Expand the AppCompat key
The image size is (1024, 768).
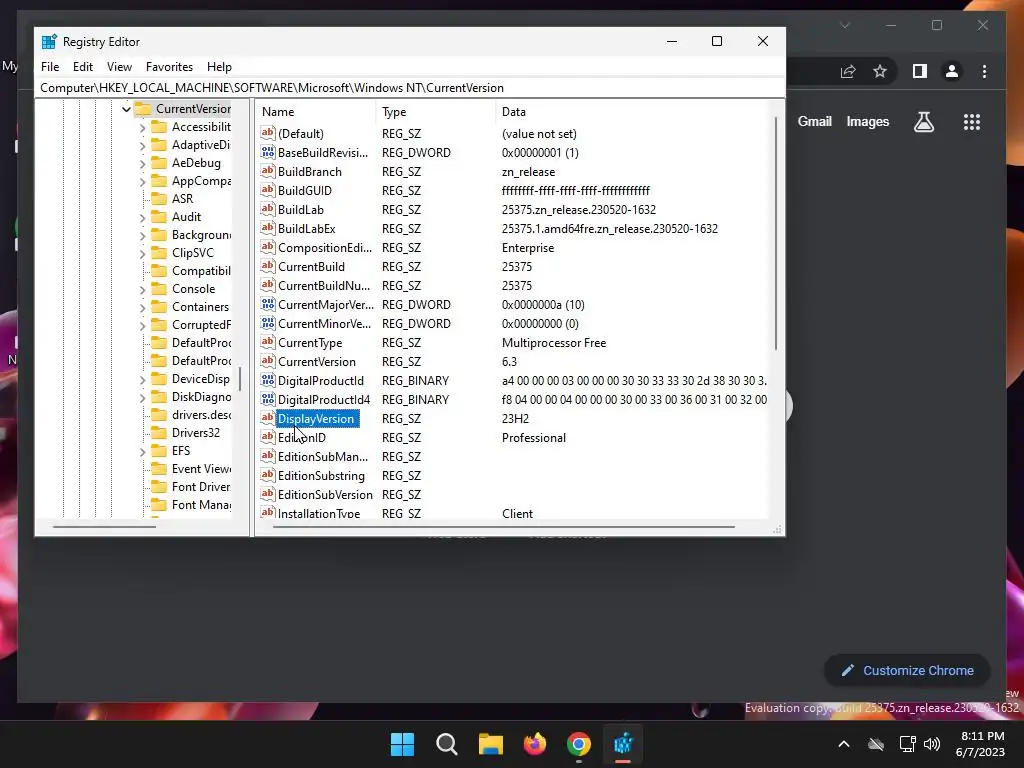click(x=142, y=181)
